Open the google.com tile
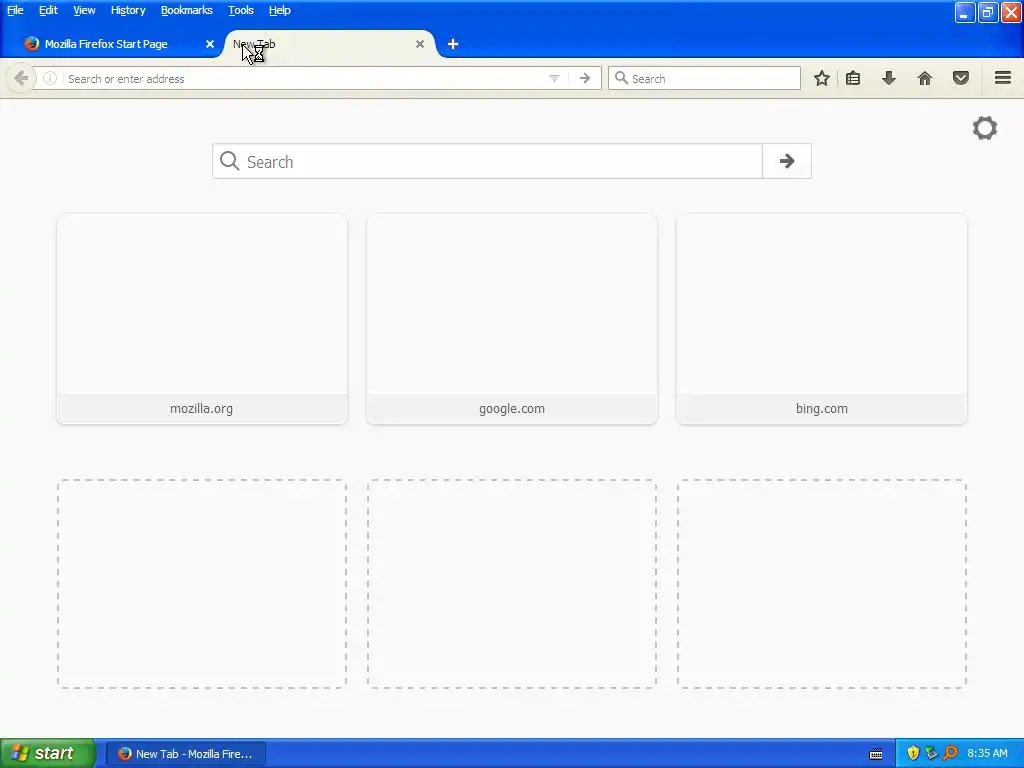This screenshot has height=768, width=1024. pos(512,319)
